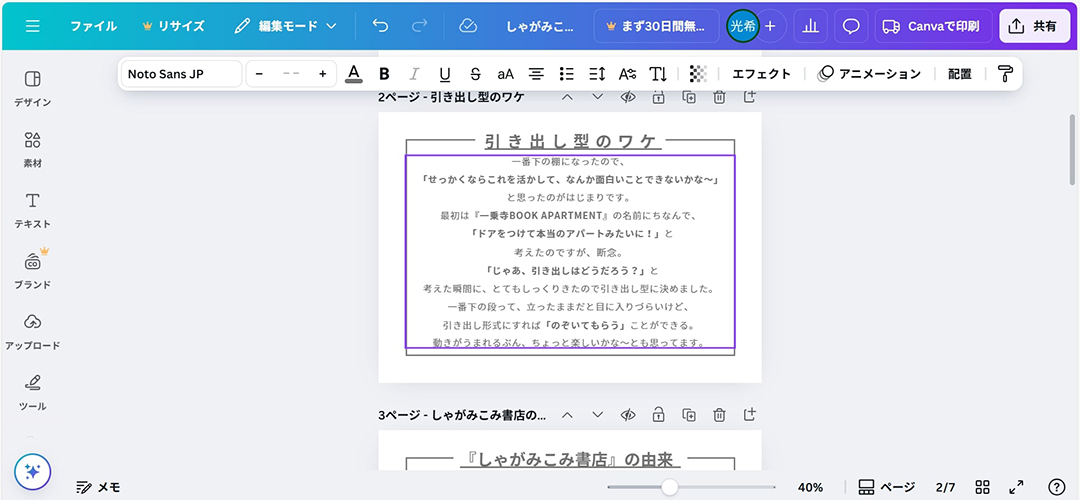Screen dimensions: 1080x500
Task: Decrease font size with minus
Action: pyautogui.click(x=259, y=74)
